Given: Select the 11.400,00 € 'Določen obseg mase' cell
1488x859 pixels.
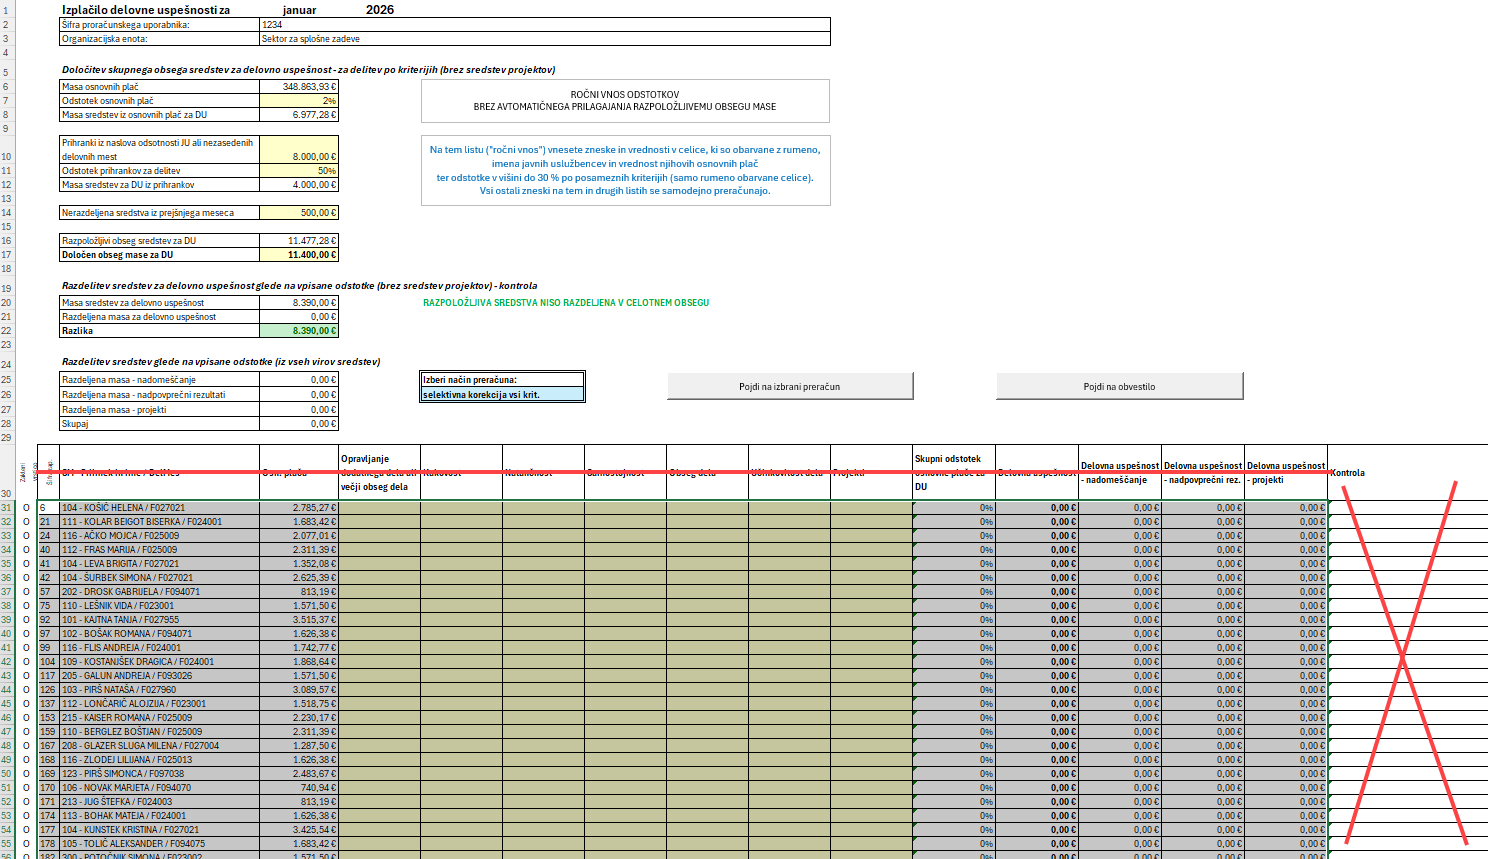Looking at the screenshot, I should tap(299, 255).
